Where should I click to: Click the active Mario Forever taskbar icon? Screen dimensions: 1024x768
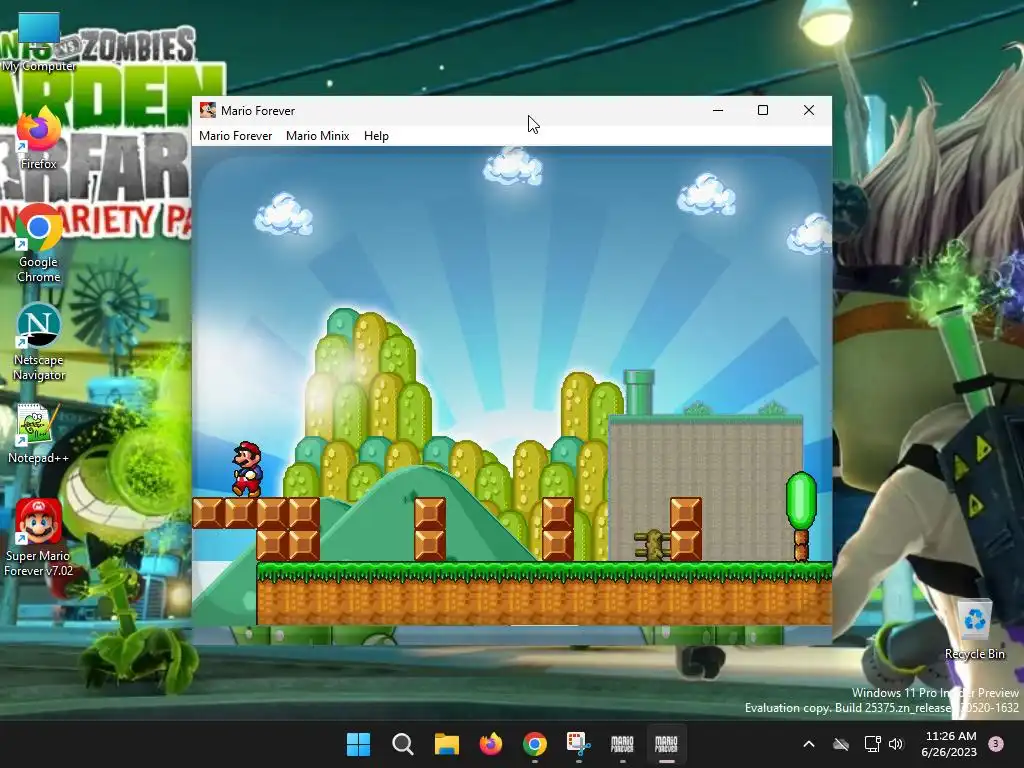coord(666,744)
